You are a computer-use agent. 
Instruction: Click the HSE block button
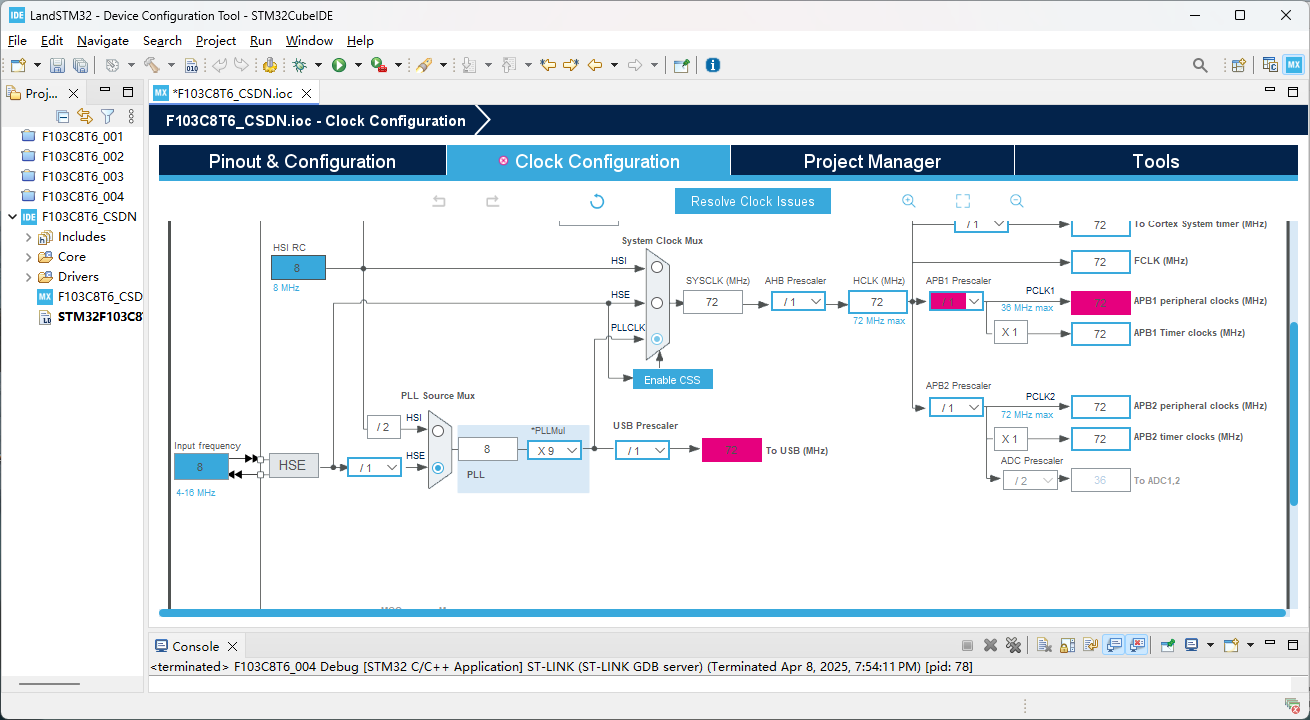293,465
